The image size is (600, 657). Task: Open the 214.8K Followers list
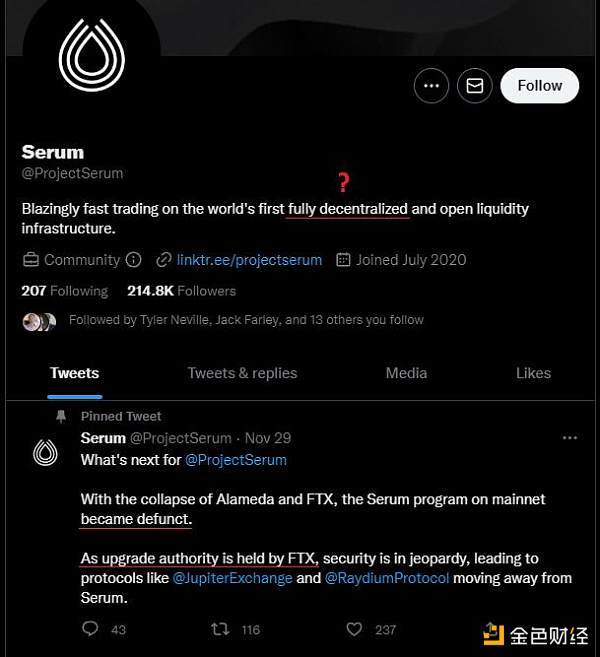[181, 291]
